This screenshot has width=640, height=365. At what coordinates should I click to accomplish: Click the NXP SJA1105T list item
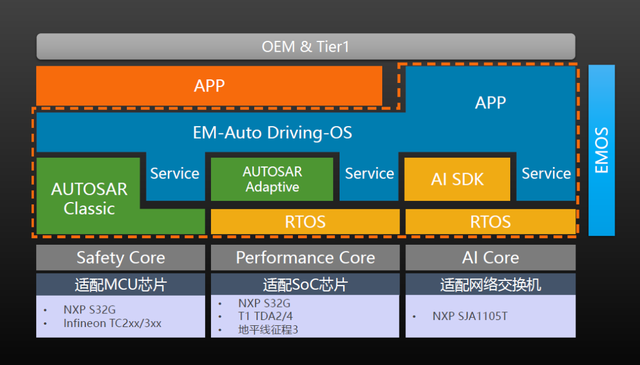pyautogui.click(x=470, y=316)
